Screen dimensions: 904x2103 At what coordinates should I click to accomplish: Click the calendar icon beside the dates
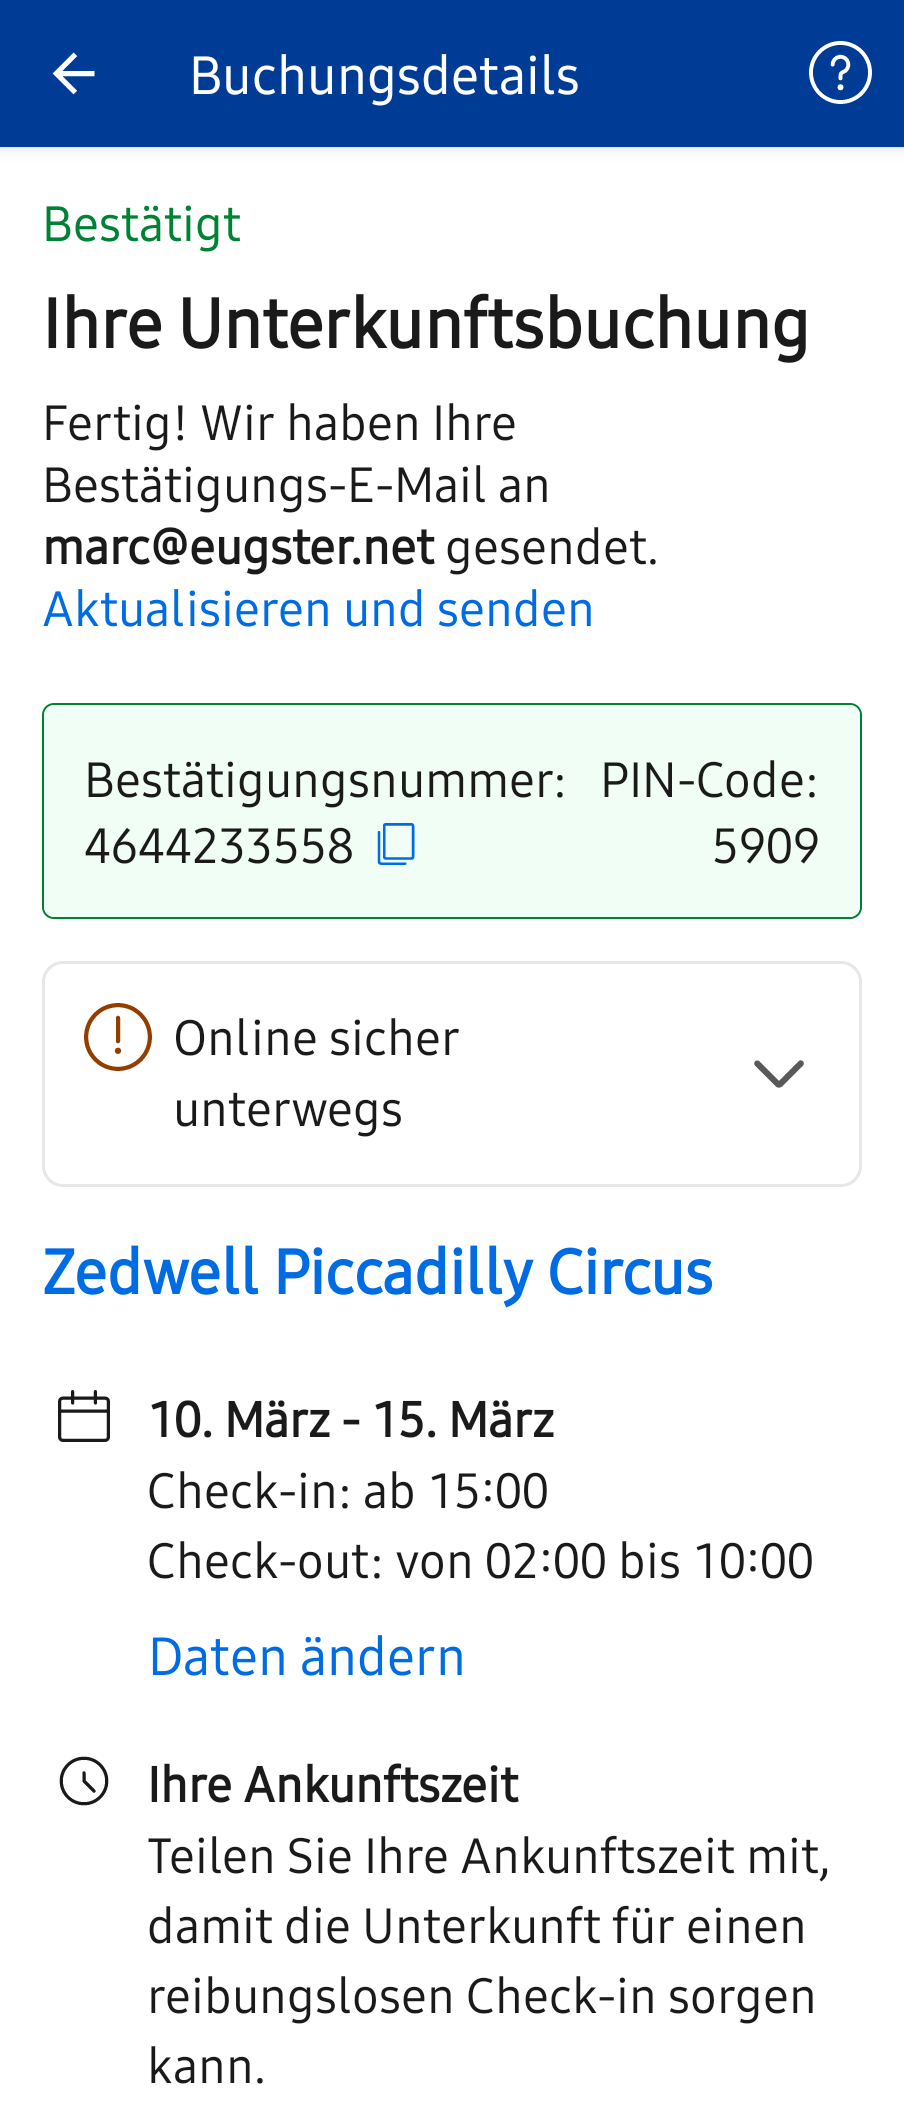(x=84, y=1417)
